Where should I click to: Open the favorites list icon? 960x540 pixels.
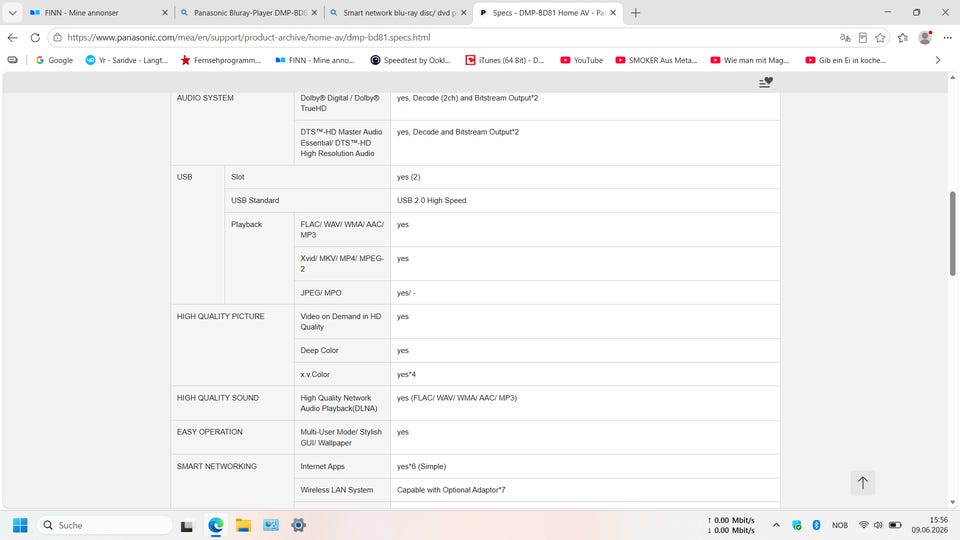(x=902, y=37)
